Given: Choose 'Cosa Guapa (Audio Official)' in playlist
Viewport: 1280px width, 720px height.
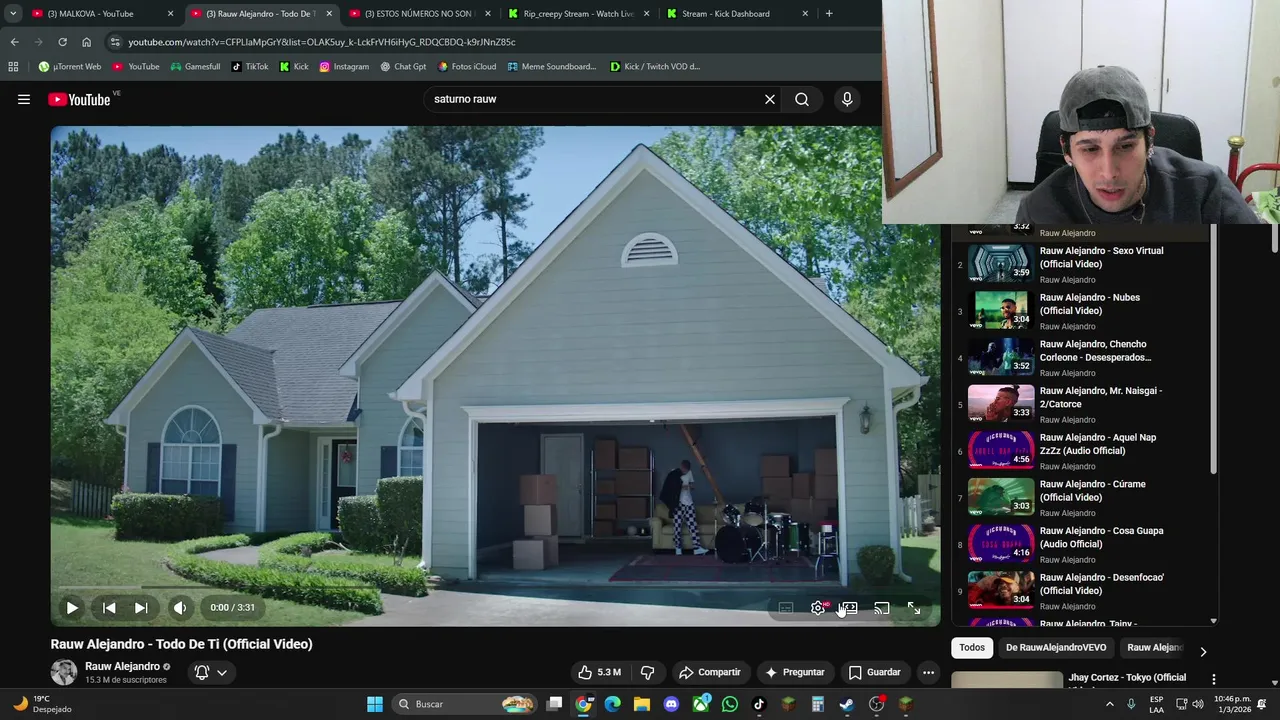Looking at the screenshot, I should point(1080,544).
